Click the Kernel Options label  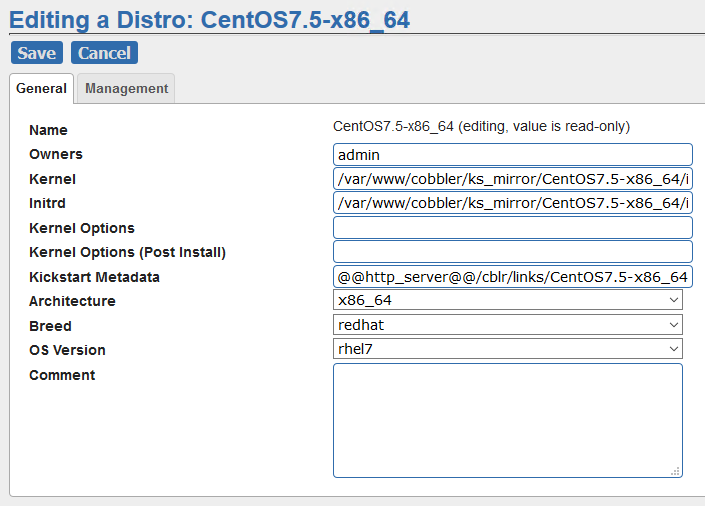(82, 228)
